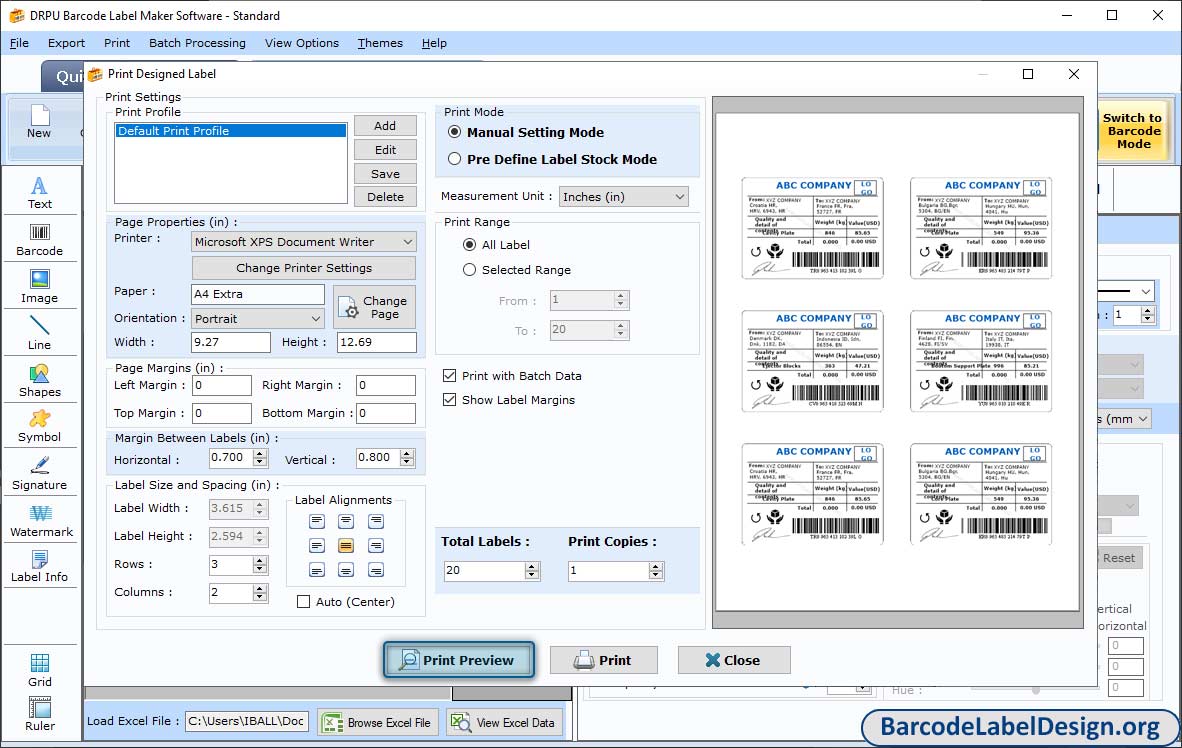This screenshot has height=748, width=1182.
Task: Increase Rows value stepper
Action: point(260,560)
